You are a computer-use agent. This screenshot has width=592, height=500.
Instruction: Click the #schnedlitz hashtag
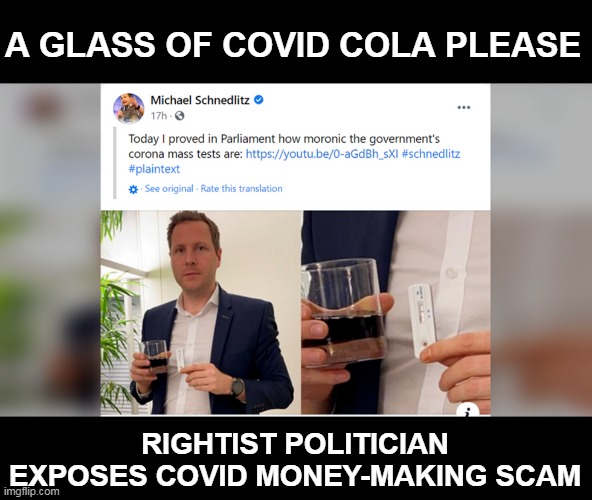(431, 154)
